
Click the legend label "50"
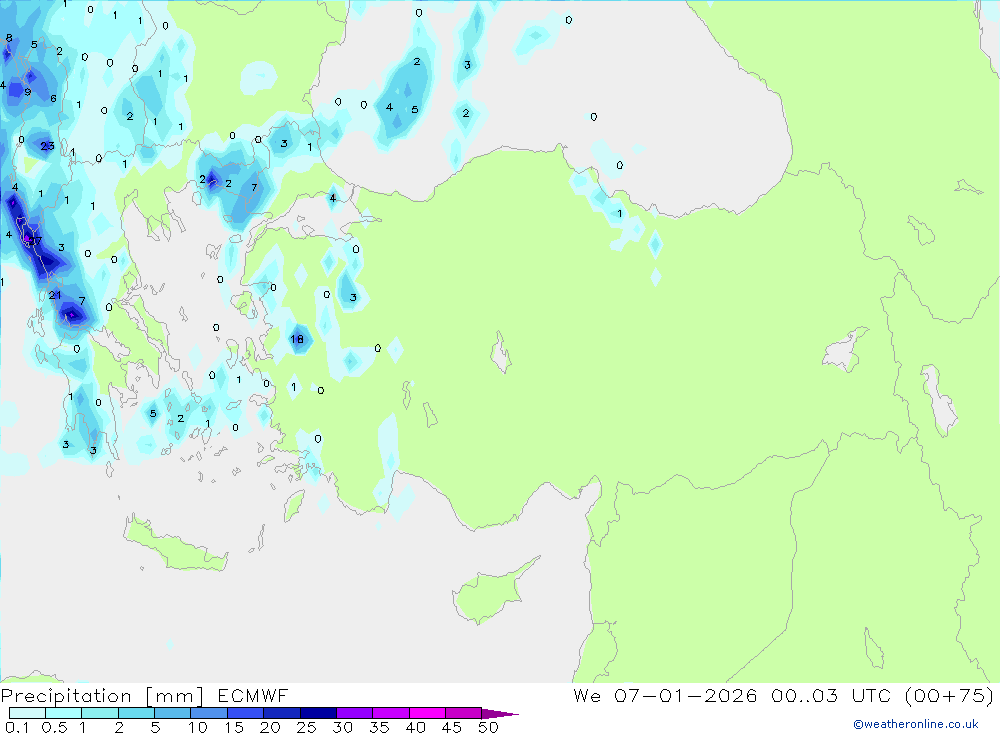pos(488,727)
